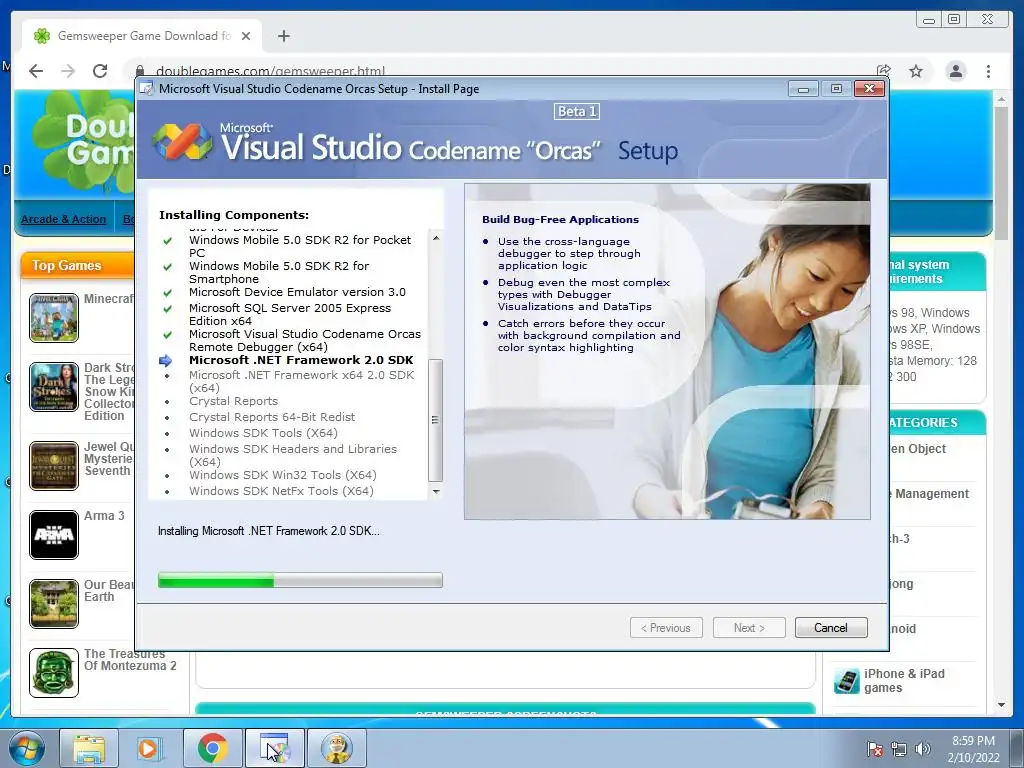Click checkmark beside Remote Debugger (x64)

168,334
